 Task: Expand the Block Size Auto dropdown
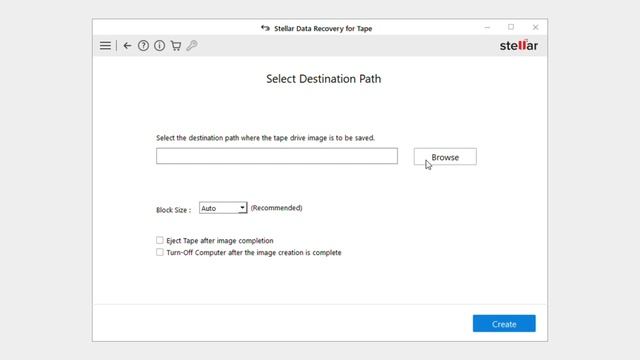coord(223,208)
